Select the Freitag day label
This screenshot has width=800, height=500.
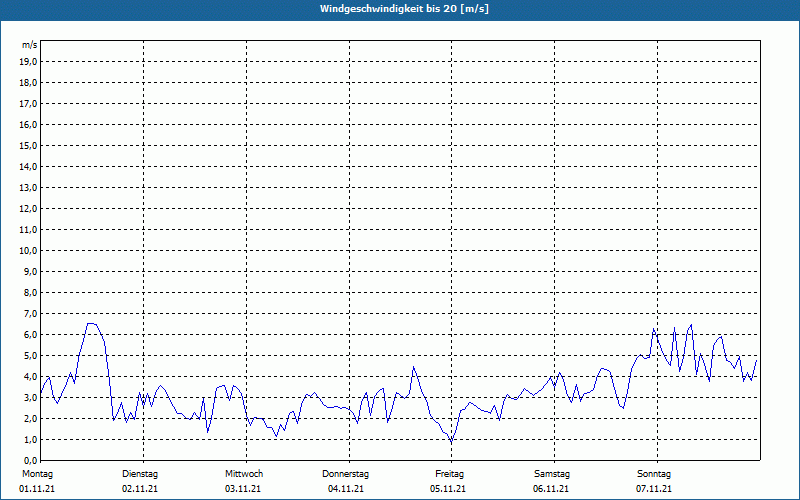[x=449, y=474]
